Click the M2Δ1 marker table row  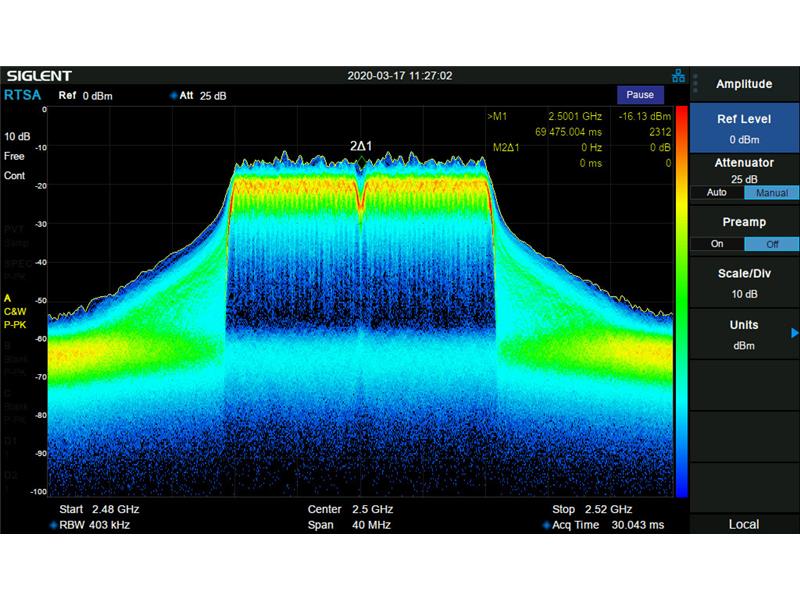coord(582,148)
